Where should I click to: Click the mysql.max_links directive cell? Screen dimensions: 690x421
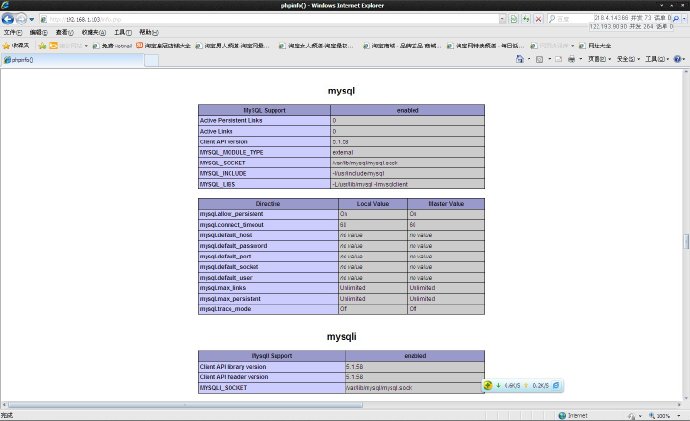click(268, 288)
